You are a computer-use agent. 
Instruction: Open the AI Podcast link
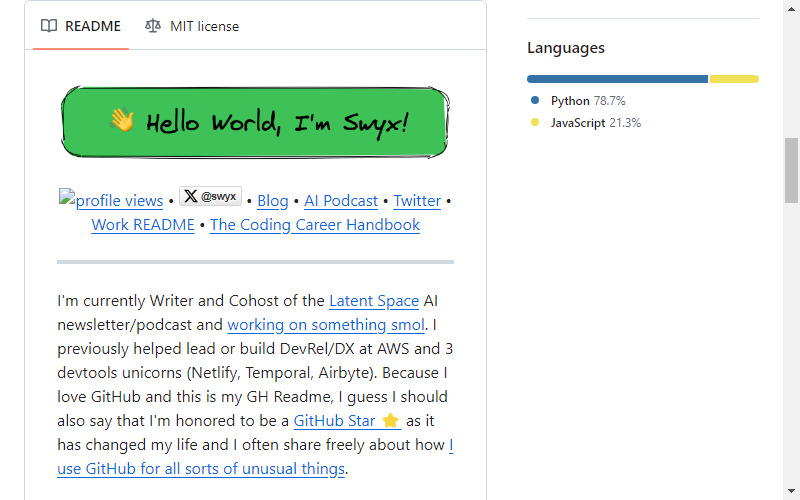[x=341, y=201]
